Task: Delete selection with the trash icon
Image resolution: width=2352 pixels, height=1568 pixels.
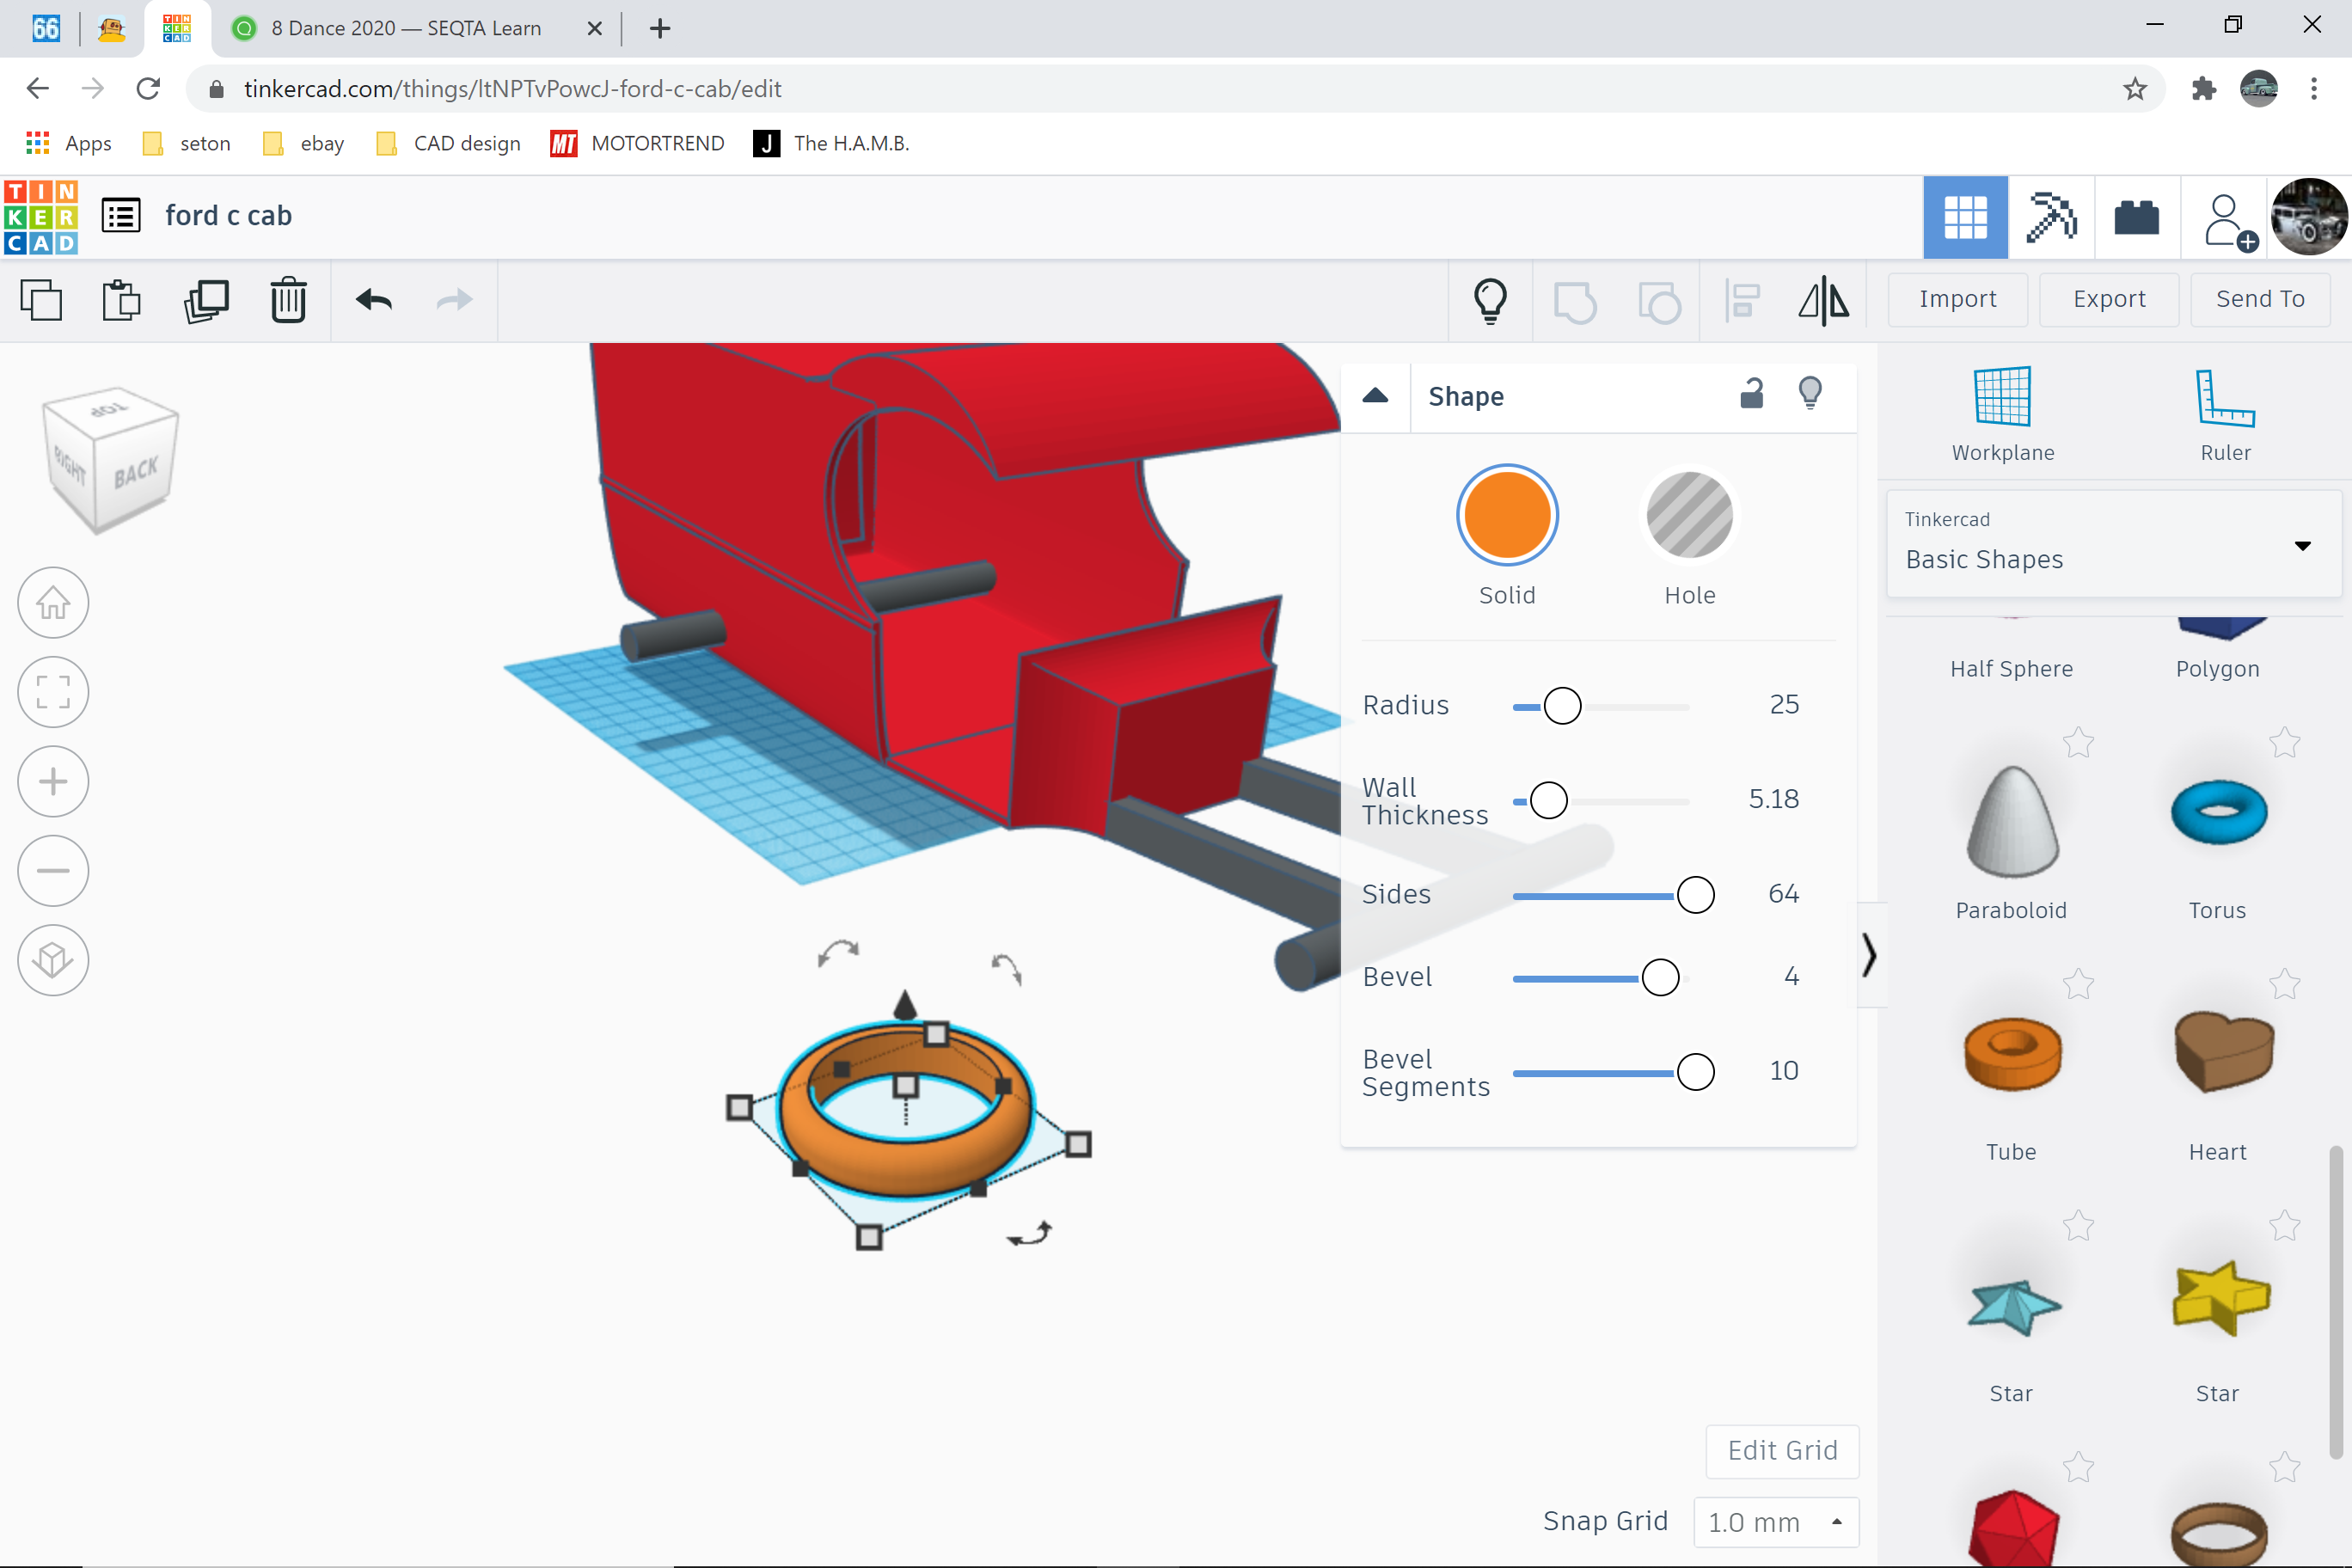Action: pyautogui.click(x=288, y=300)
